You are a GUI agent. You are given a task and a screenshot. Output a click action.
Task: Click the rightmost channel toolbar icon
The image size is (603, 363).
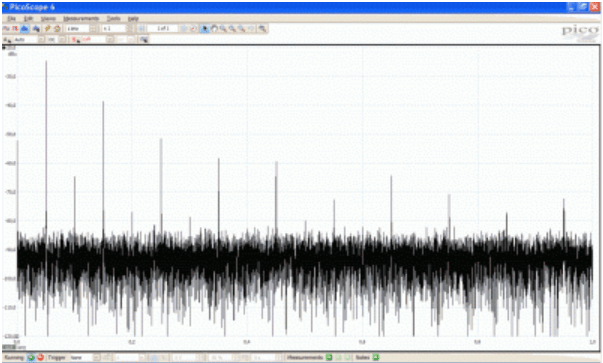(x=144, y=40)
